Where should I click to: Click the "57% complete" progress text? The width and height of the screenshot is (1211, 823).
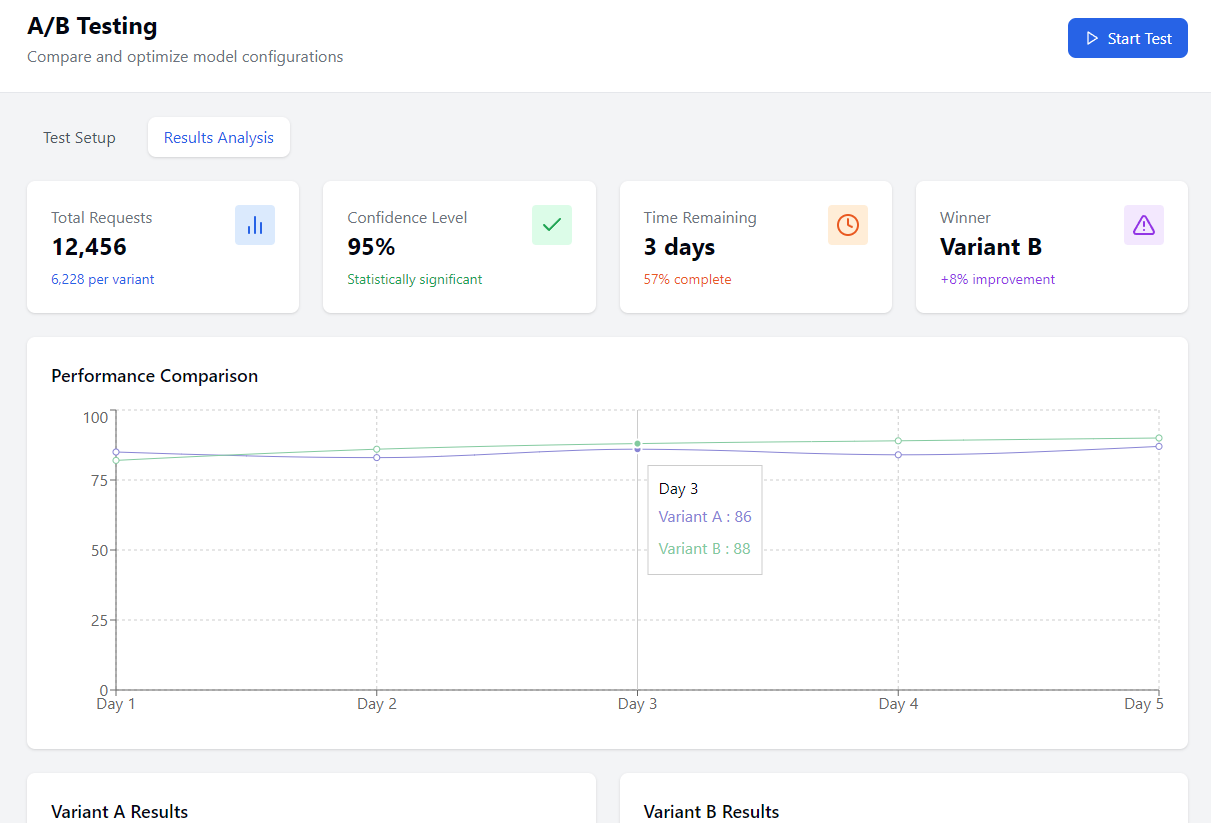click(x=687, y=280)
